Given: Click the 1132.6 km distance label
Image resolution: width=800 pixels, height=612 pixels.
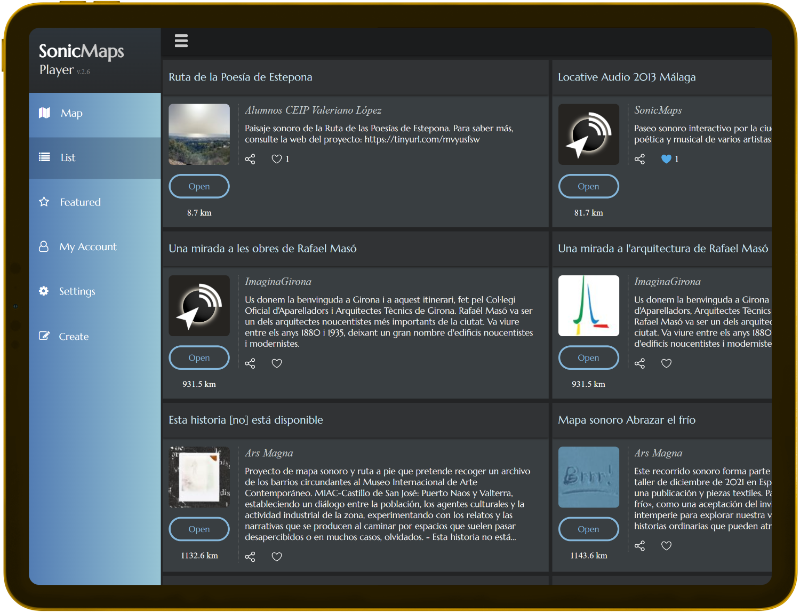Looking at the screenshot, I should point(199,555).
